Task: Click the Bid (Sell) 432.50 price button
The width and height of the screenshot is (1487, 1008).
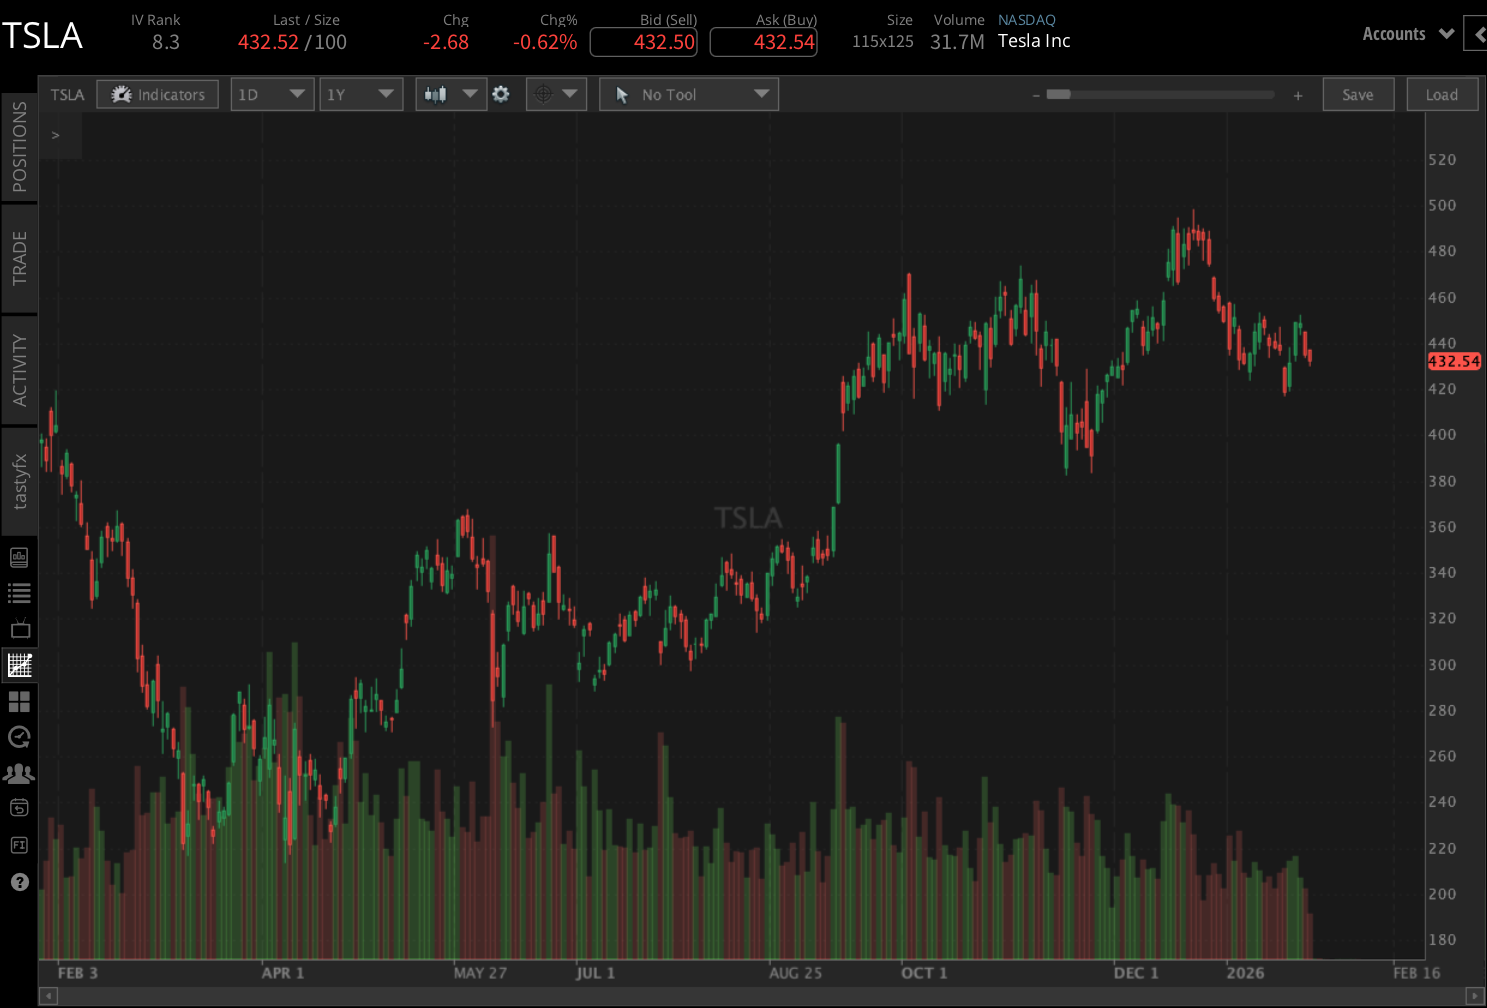Action: [644, 42]
